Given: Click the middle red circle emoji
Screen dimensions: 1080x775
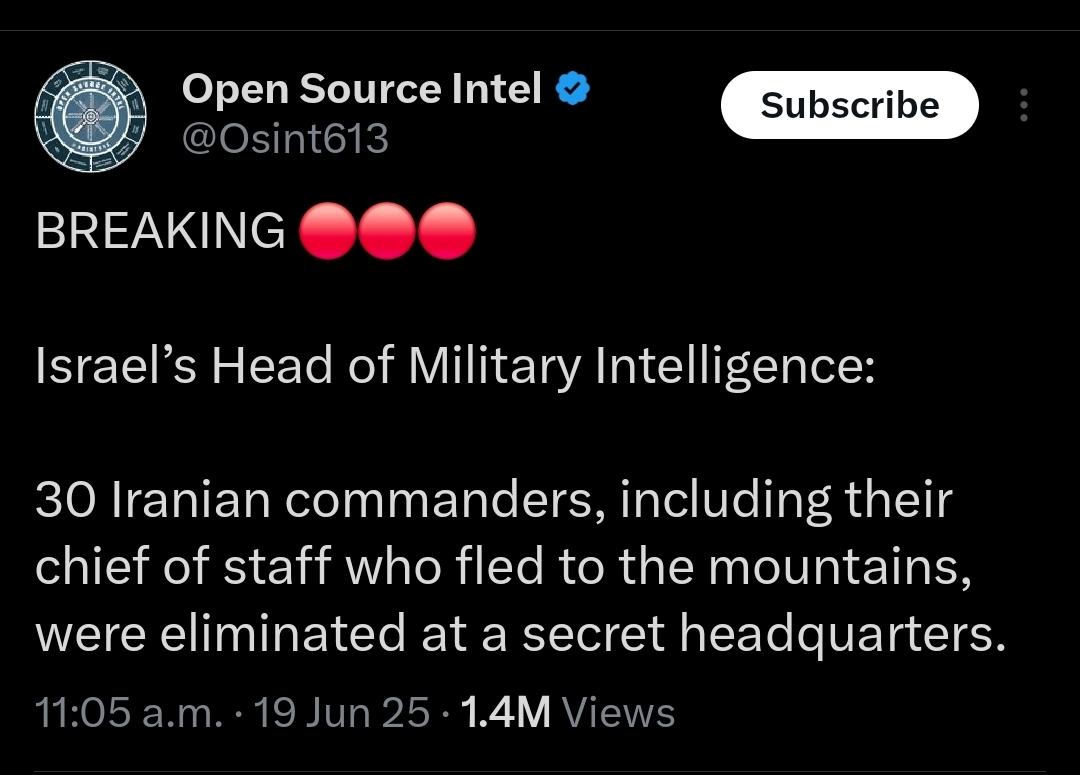Looking at the screenshot, I should point(387,231).
